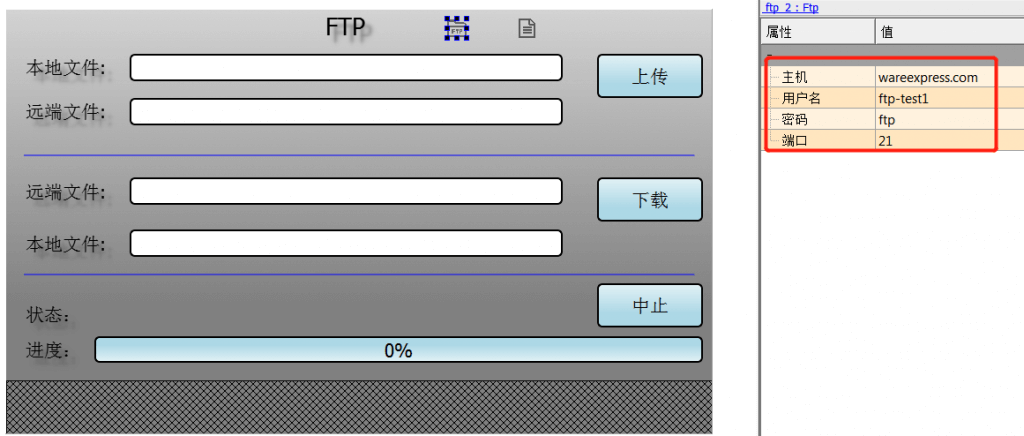
Task: Click the 下载 download button
Action: [650, 200]
